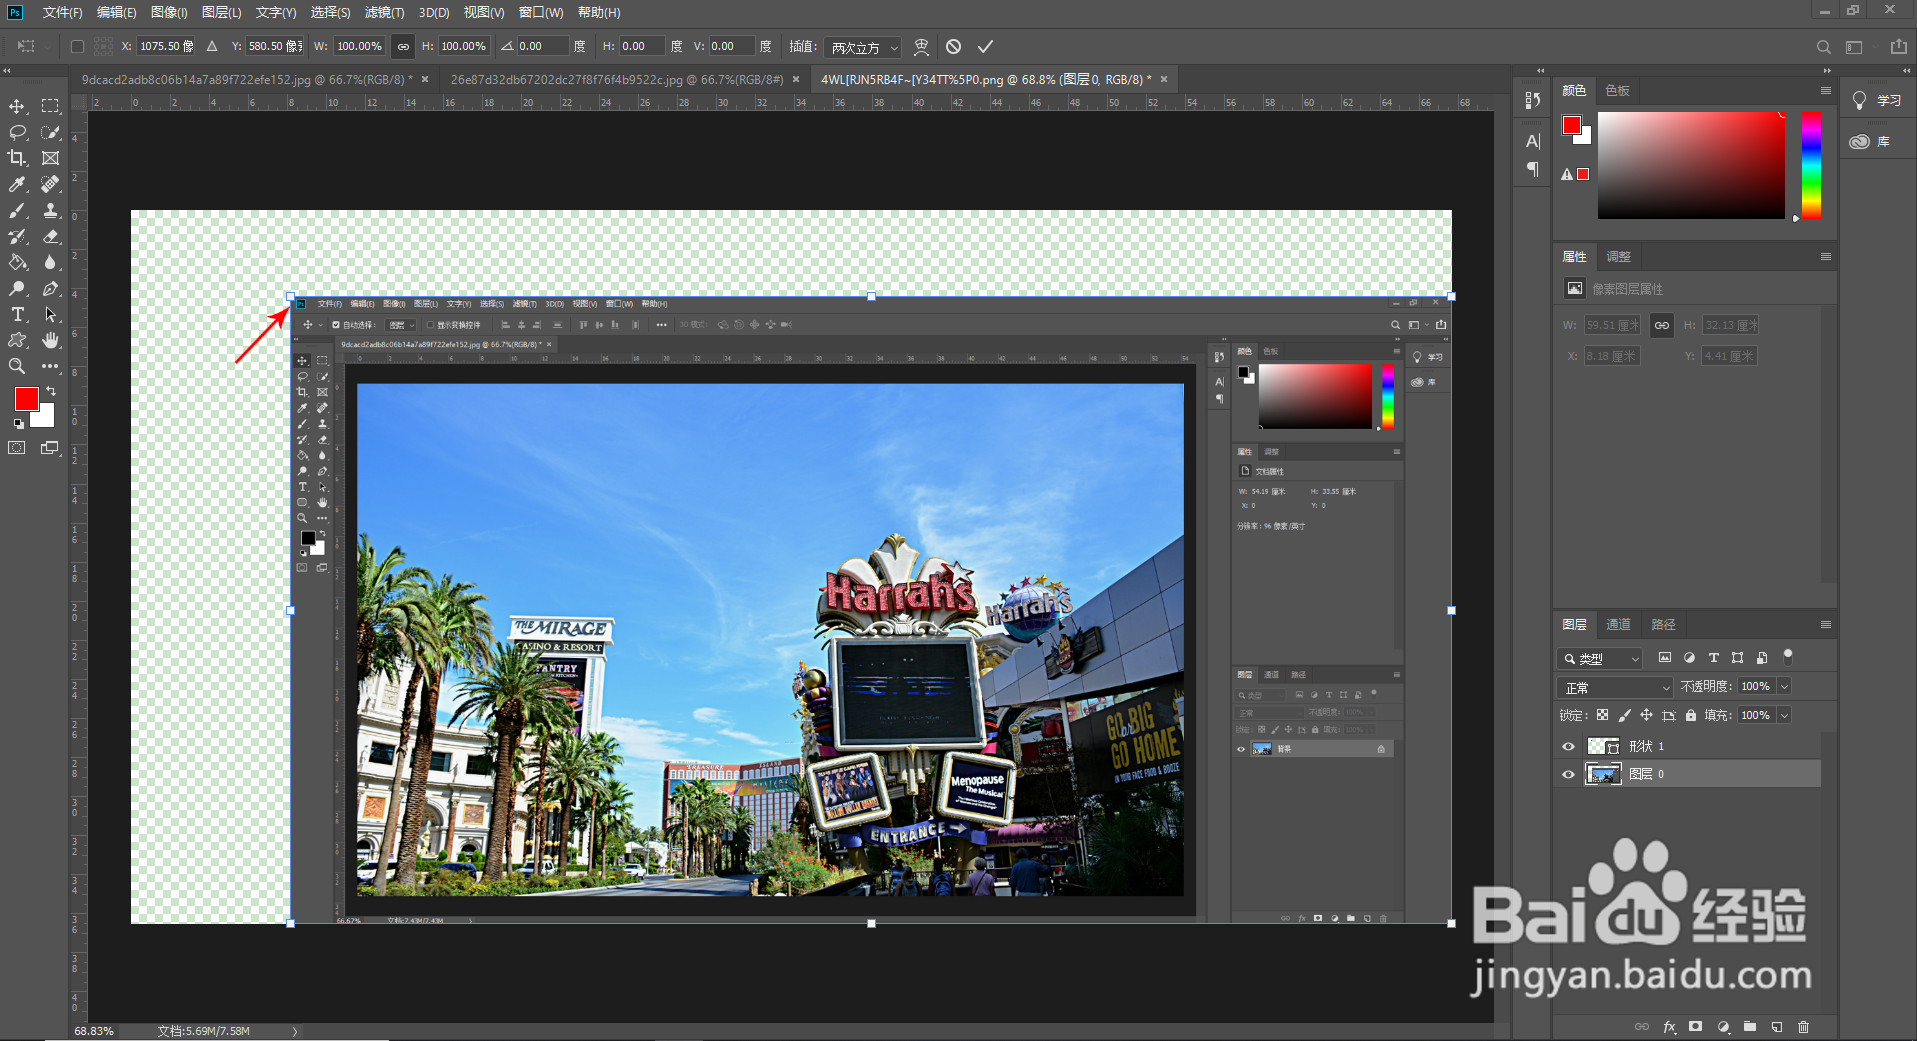Open the 库 libraries panel
This screenshot has height=1041, width=1917.
(1870, 141)
